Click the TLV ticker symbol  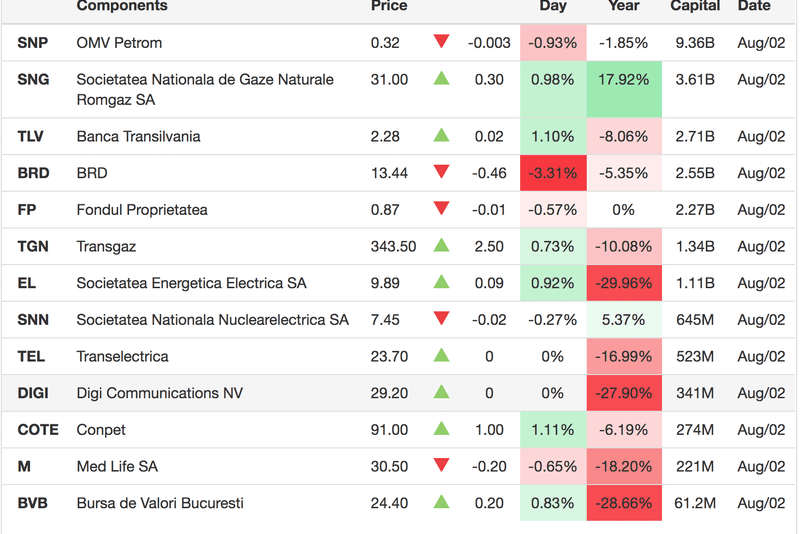[31, 136]
